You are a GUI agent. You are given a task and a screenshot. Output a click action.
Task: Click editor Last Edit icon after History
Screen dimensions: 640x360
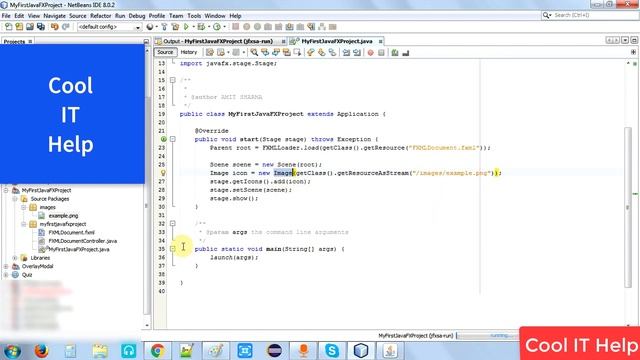(210, 53)
